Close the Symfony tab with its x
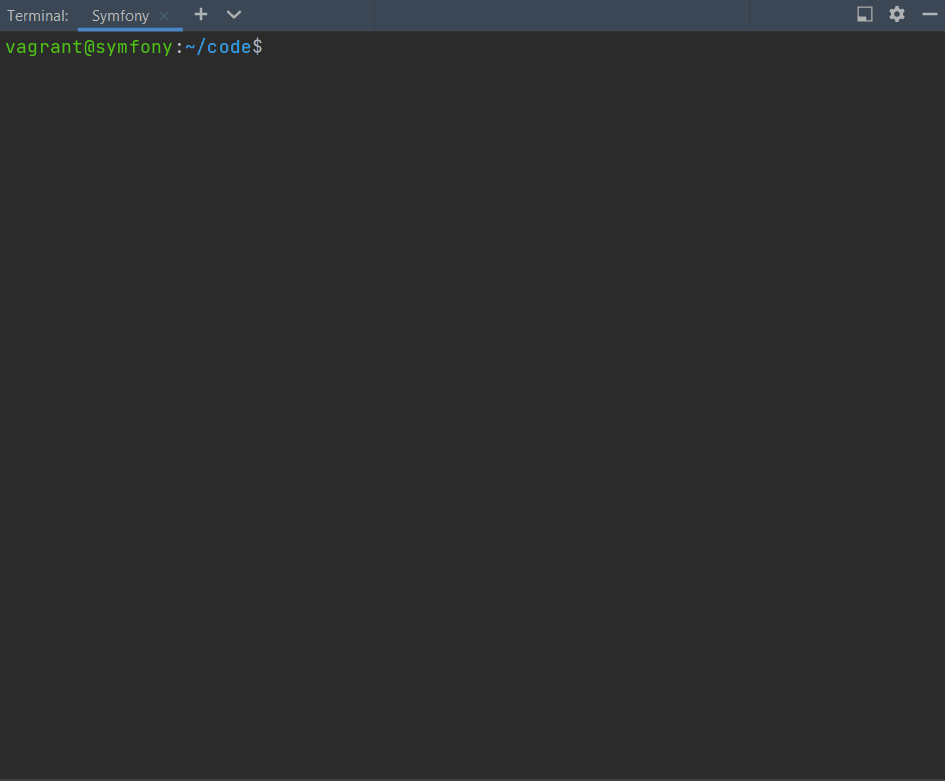Image resolution: width=945 pixels, height=781 pixels. pyautogui.click(x=163, y=15)
